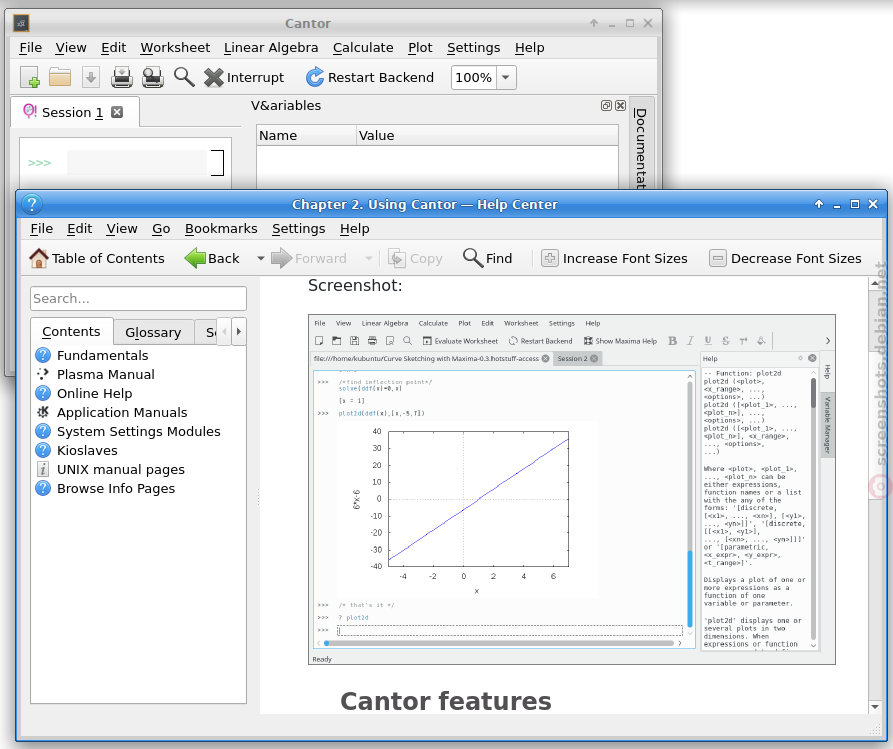Open Help Center's View menu
The height and width of the screenshot is (749, 893).
(x=122, y=229)
